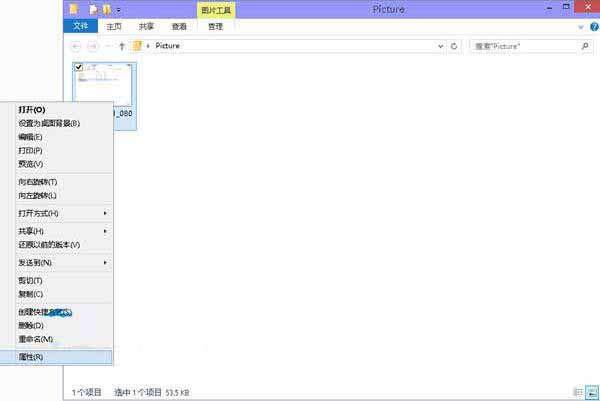Switch to large thumbnails view icon

pyautogui.click(x=590, y=391)
